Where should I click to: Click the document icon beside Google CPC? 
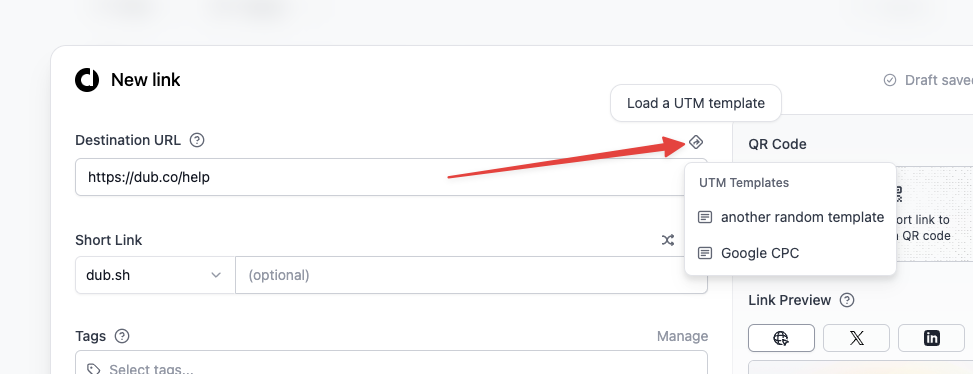(705, 253)
